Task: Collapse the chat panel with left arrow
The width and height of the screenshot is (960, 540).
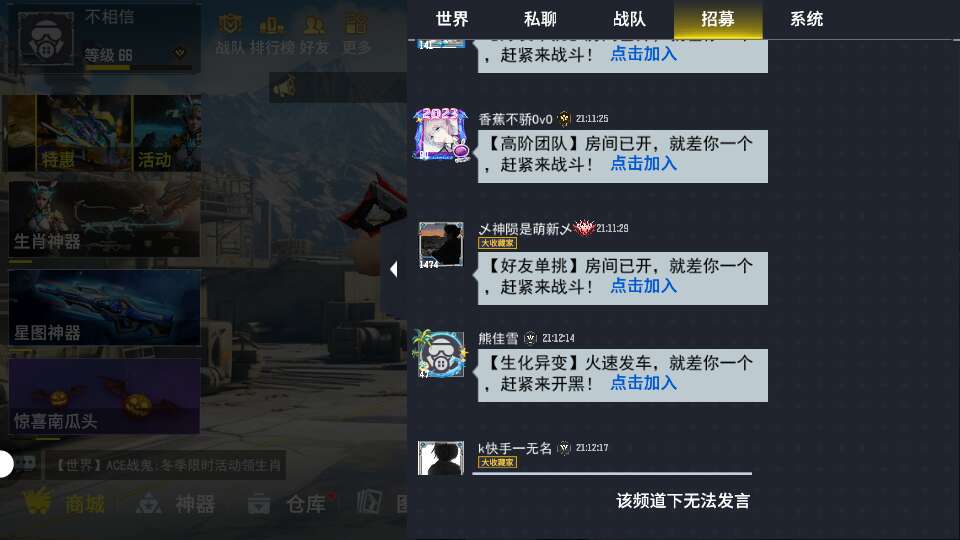Action: [394, 269]
